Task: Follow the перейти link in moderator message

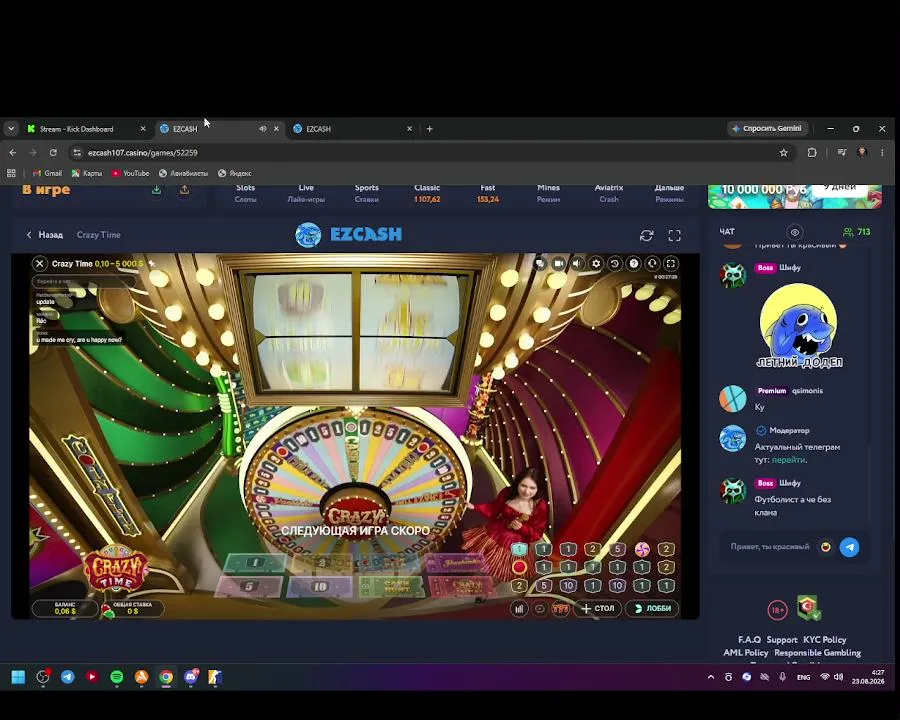Action: (788, 460)
